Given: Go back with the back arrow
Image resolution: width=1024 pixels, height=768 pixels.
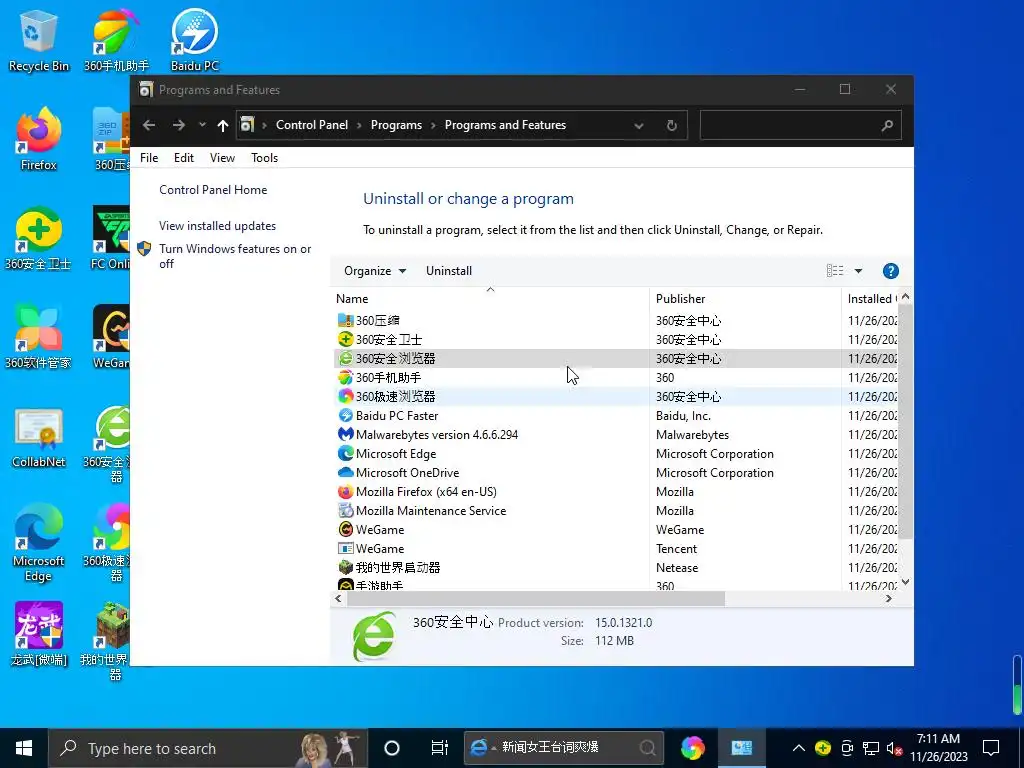Looking at the screenshot, I should click(149, 125).
